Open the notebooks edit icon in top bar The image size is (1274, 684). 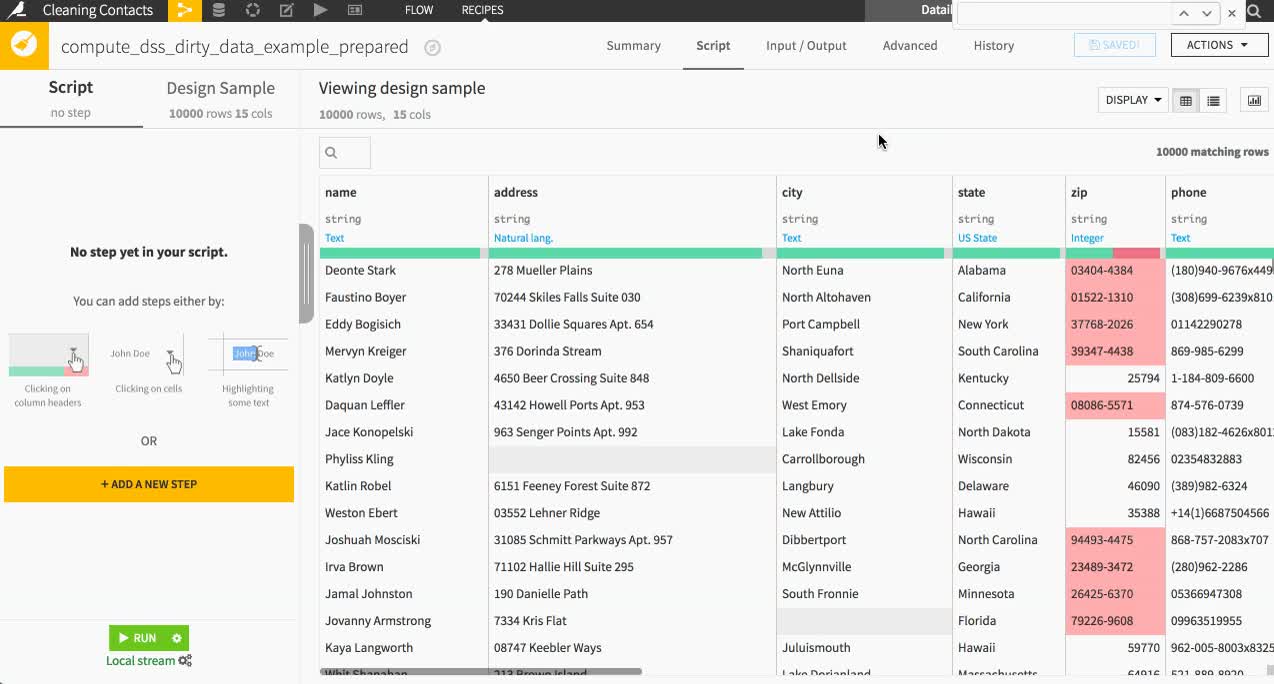(286, 11)
